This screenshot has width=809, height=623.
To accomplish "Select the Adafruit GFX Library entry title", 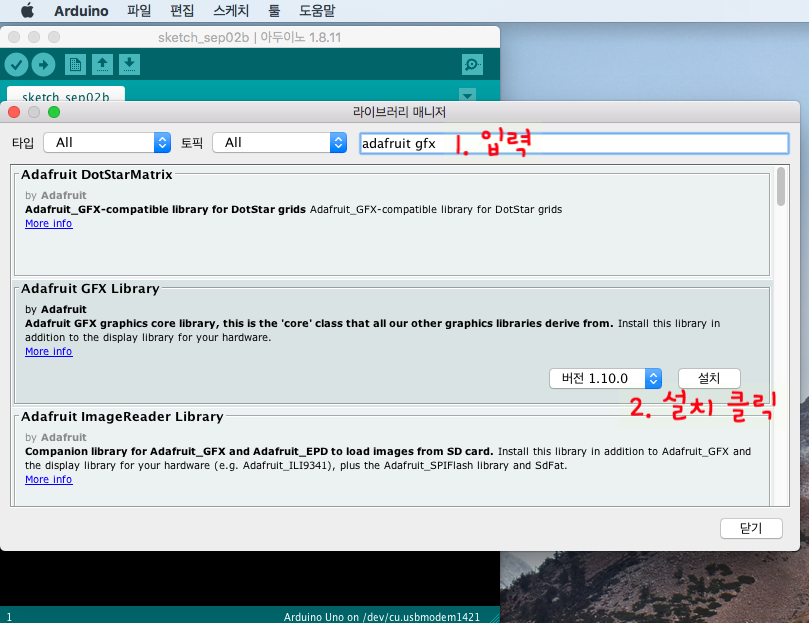I will 90,289.
